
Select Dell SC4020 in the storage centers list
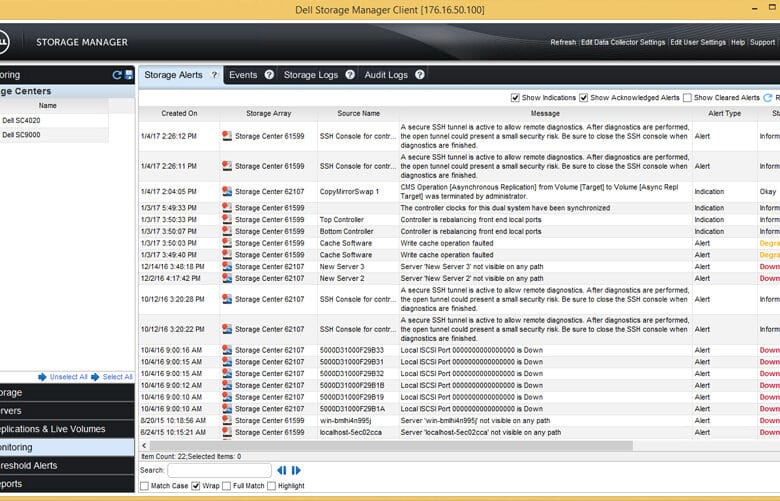click(54, 120)
